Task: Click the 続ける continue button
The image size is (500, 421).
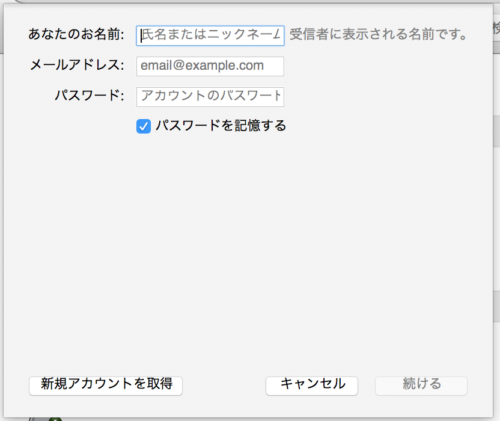Action: [421, 386]
